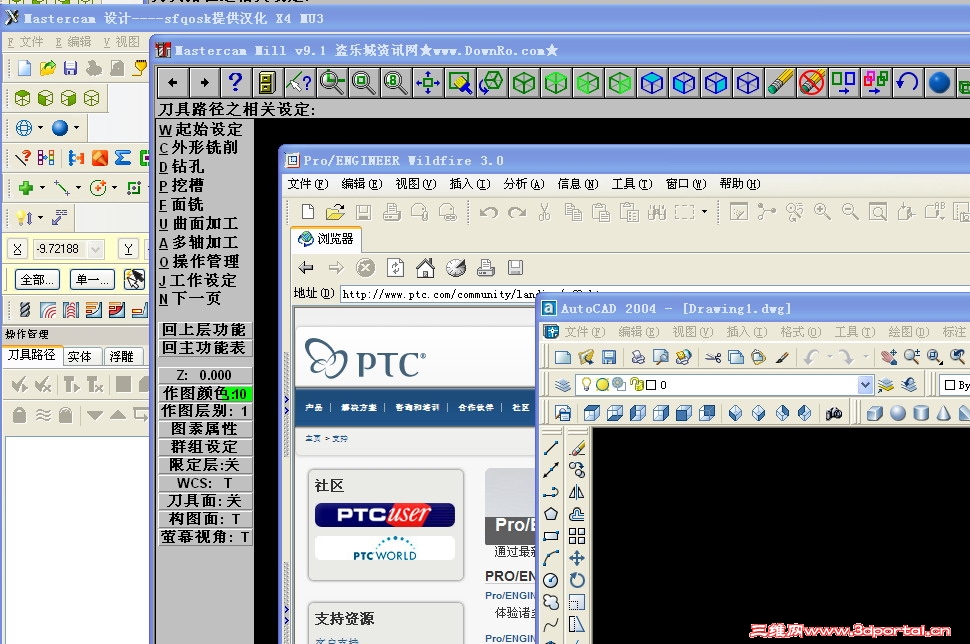Click the back arrow in Mastercam Mill toolbar
970x644 pixels.
click(173, 82)
